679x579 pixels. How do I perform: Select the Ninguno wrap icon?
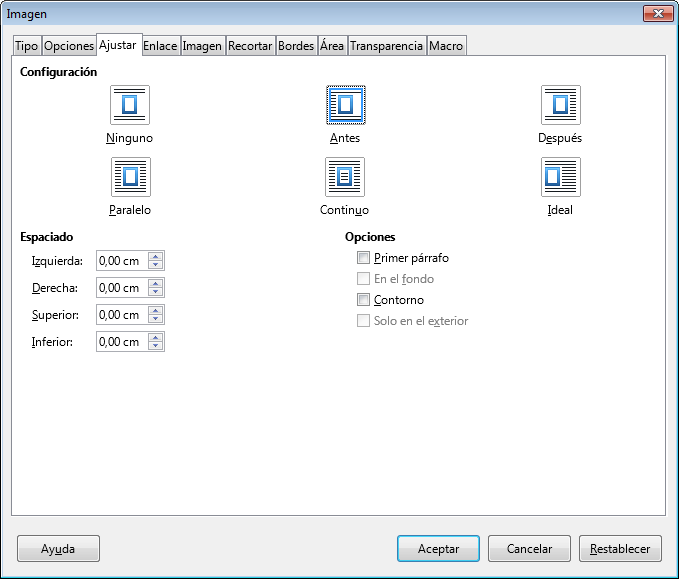(x=130, y=105)
